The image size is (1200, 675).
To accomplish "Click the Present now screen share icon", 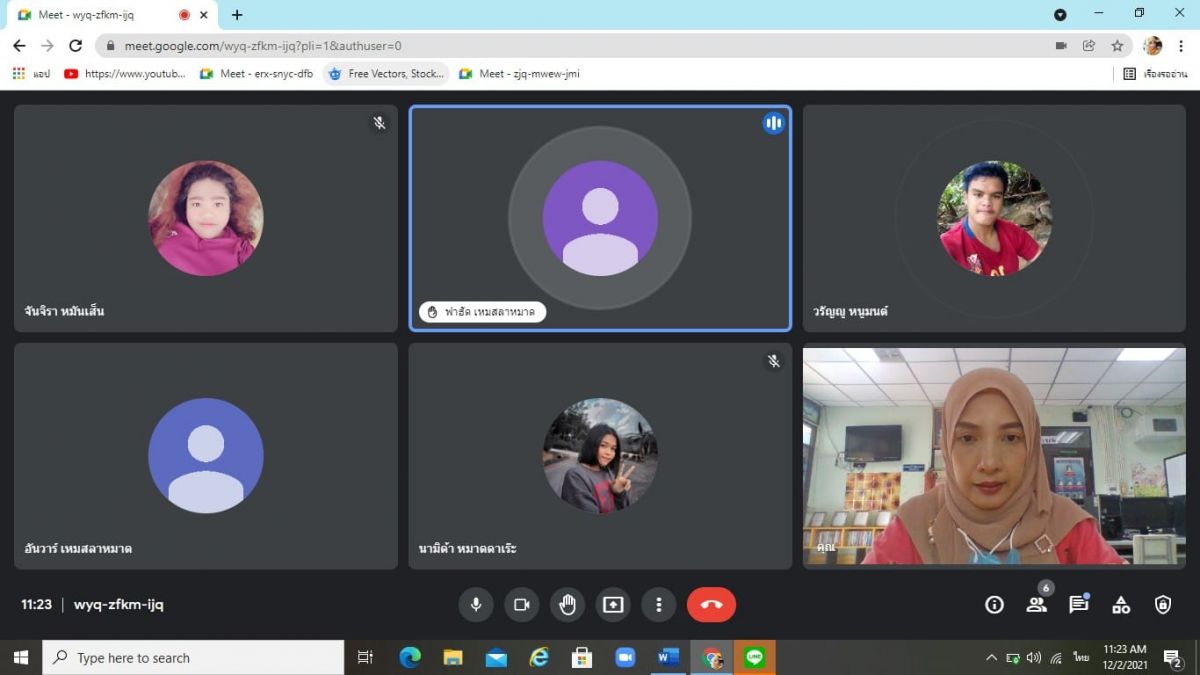I will [x=613, y=604].
